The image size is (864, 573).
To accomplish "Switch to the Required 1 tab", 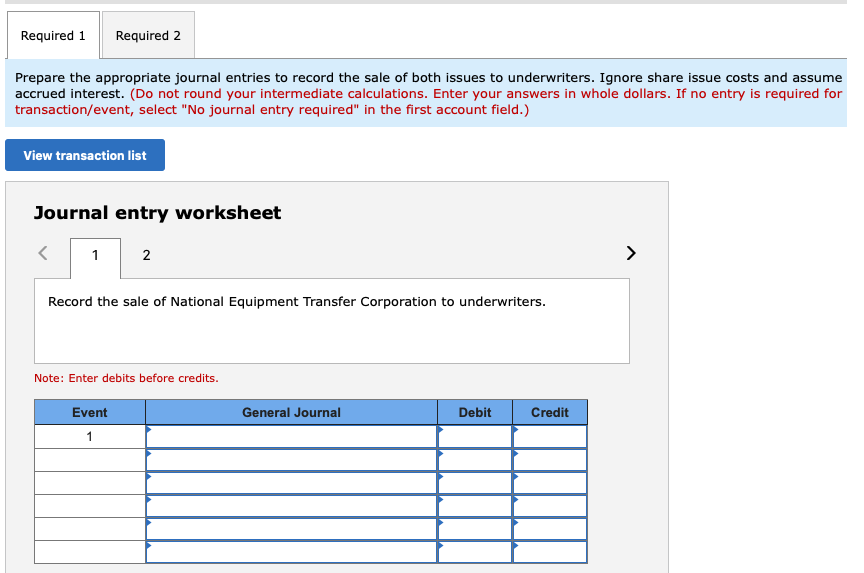I will (x=53, y=35).
